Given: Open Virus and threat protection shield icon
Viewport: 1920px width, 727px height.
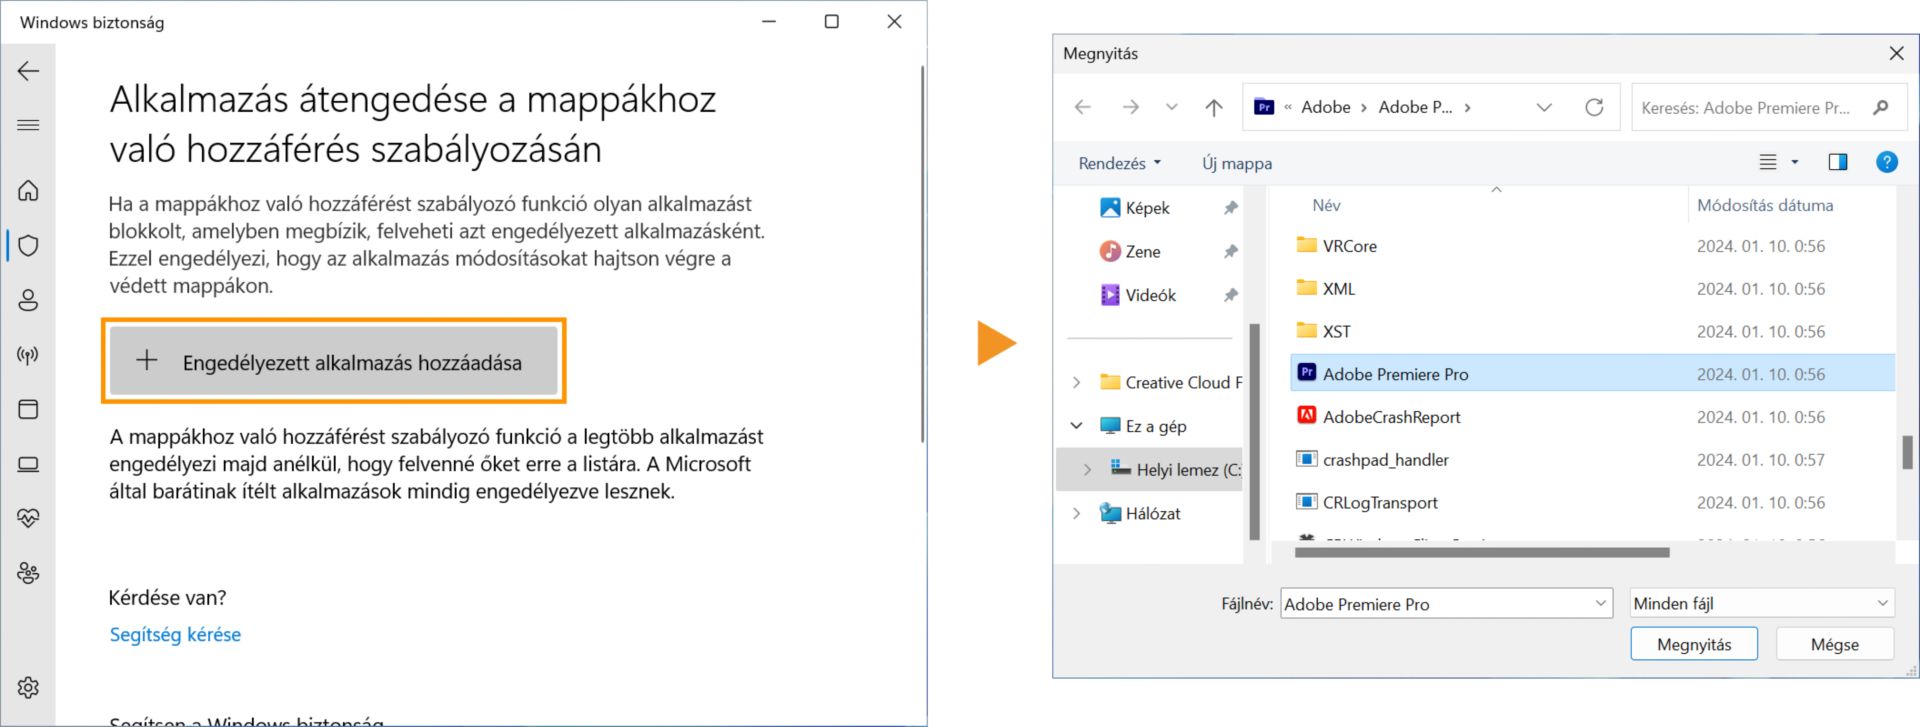Looking at the screenshot, I should [x=28, y=245].
